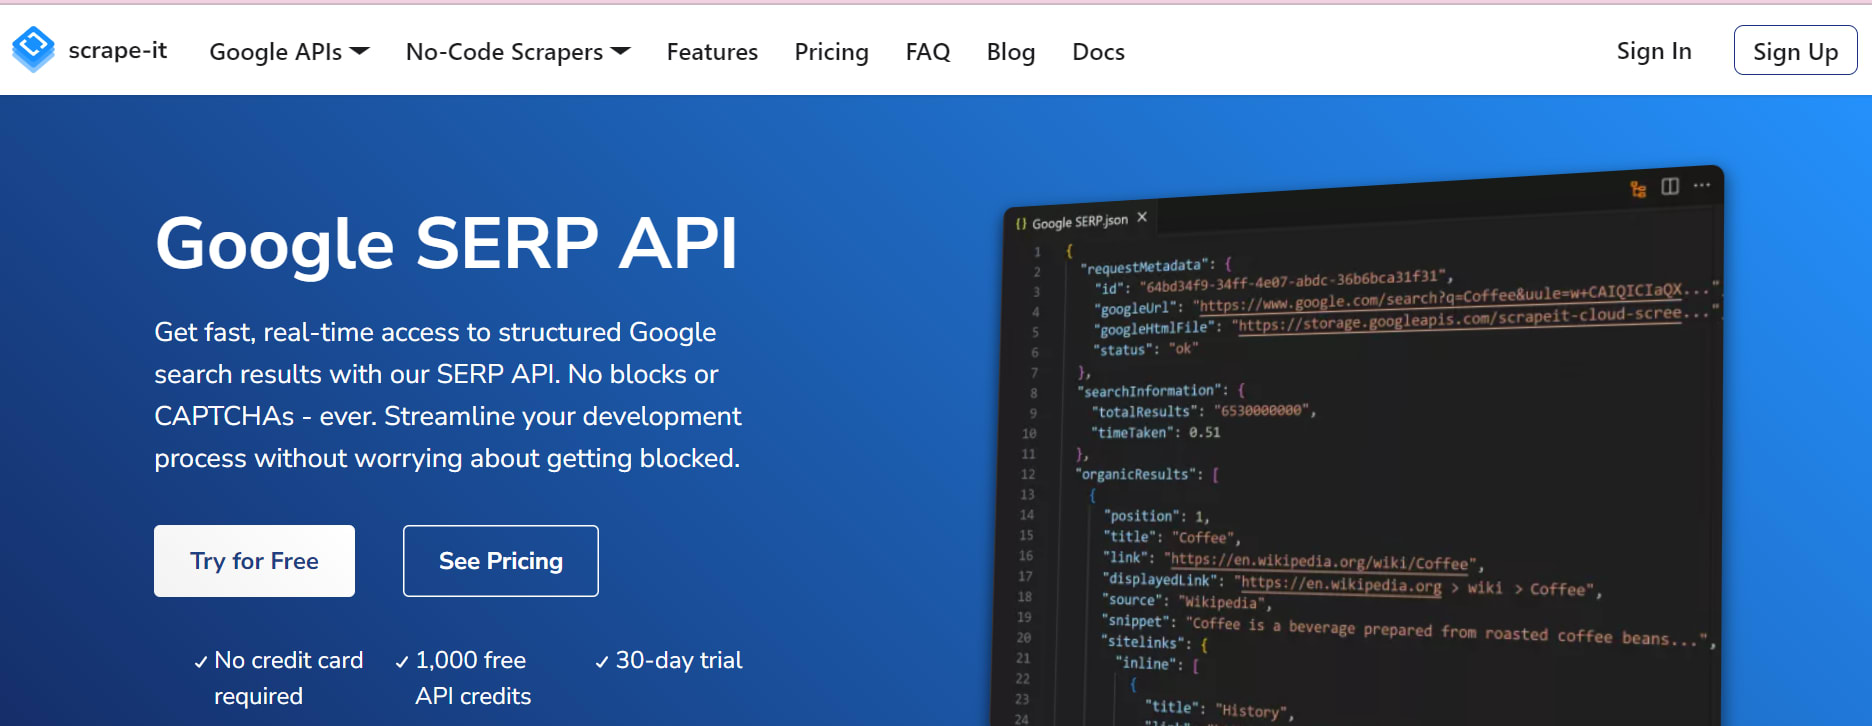Close the Google SERP.json tab

click(1142, 217)
